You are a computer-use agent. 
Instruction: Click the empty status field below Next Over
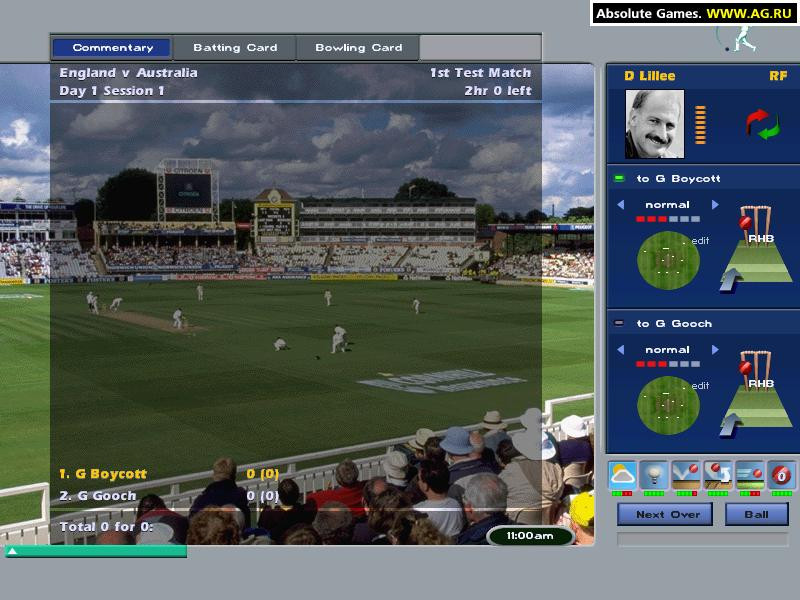[x=703, y=539]
